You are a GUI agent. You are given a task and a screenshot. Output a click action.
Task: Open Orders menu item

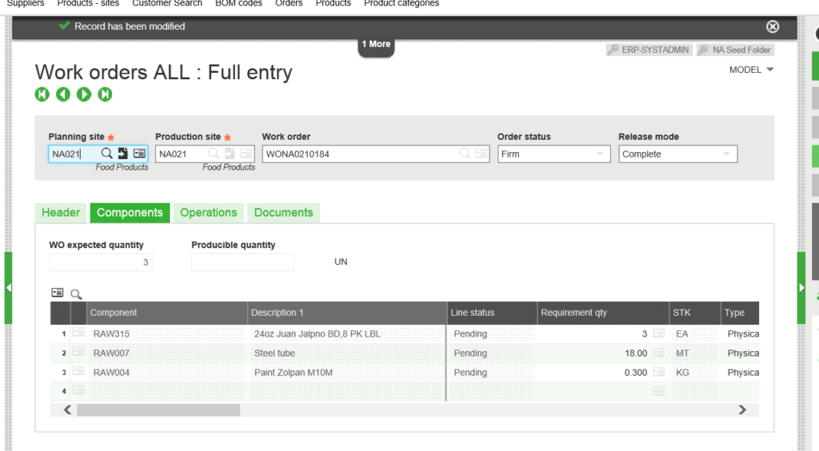click(x=289, y=4)
